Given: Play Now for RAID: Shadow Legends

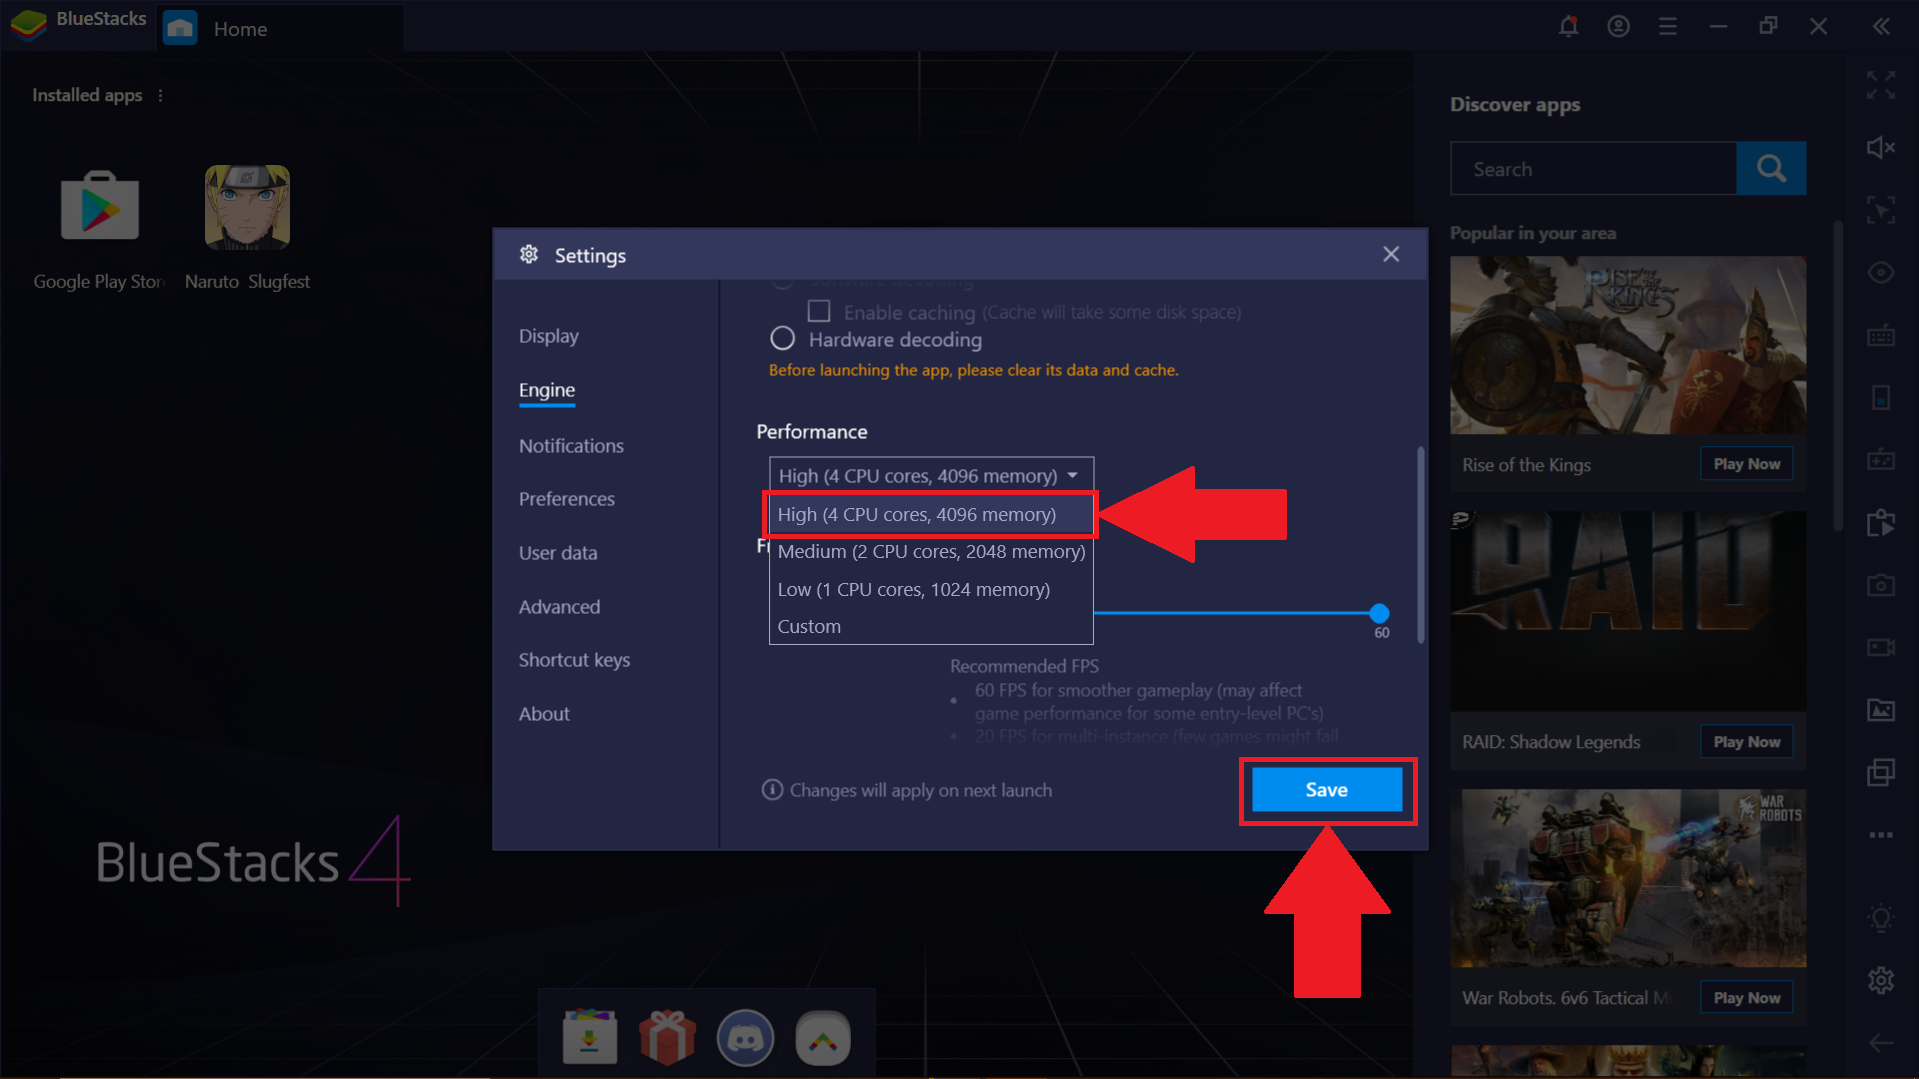Looking at the screenshot, I should pyautogui.click(x=1747, y=742).
